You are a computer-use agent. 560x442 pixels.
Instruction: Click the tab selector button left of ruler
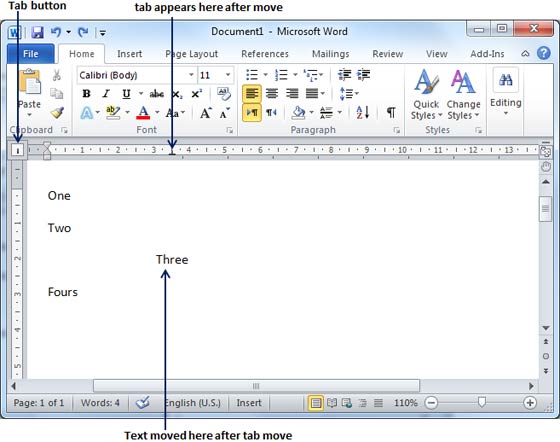[x=18, y=150]
